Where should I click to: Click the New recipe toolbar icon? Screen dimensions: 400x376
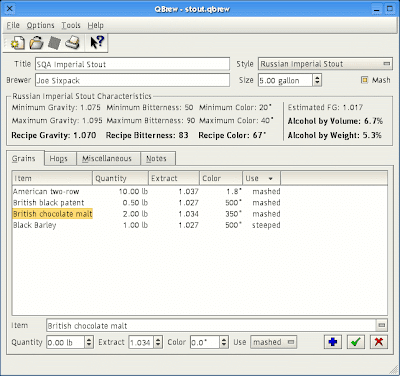click(x=17, y=43)
